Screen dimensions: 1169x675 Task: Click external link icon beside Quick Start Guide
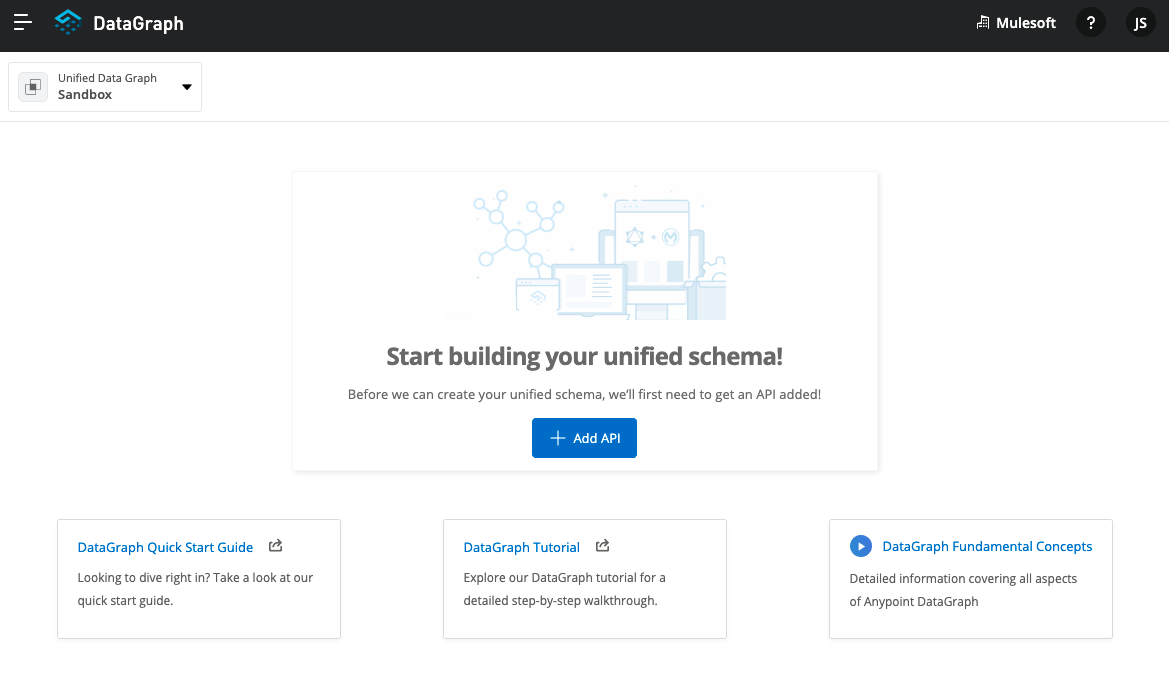pyautogui.click(x=275, y=546)
